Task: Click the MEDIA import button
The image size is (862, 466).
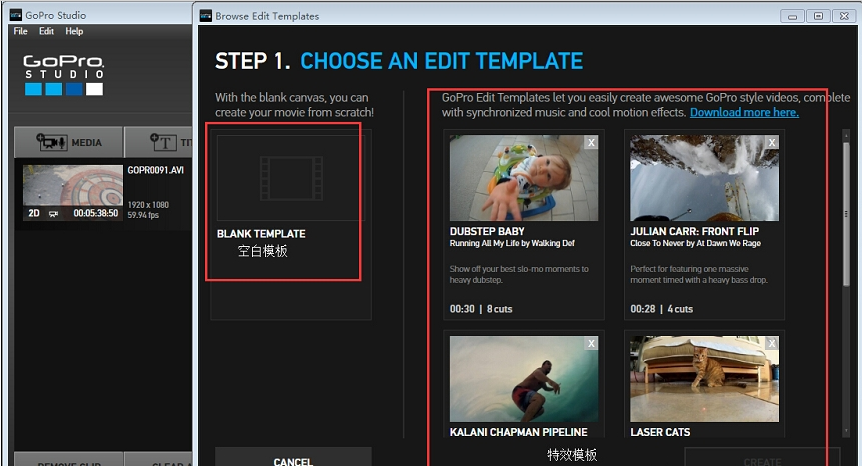Action: 69,142
